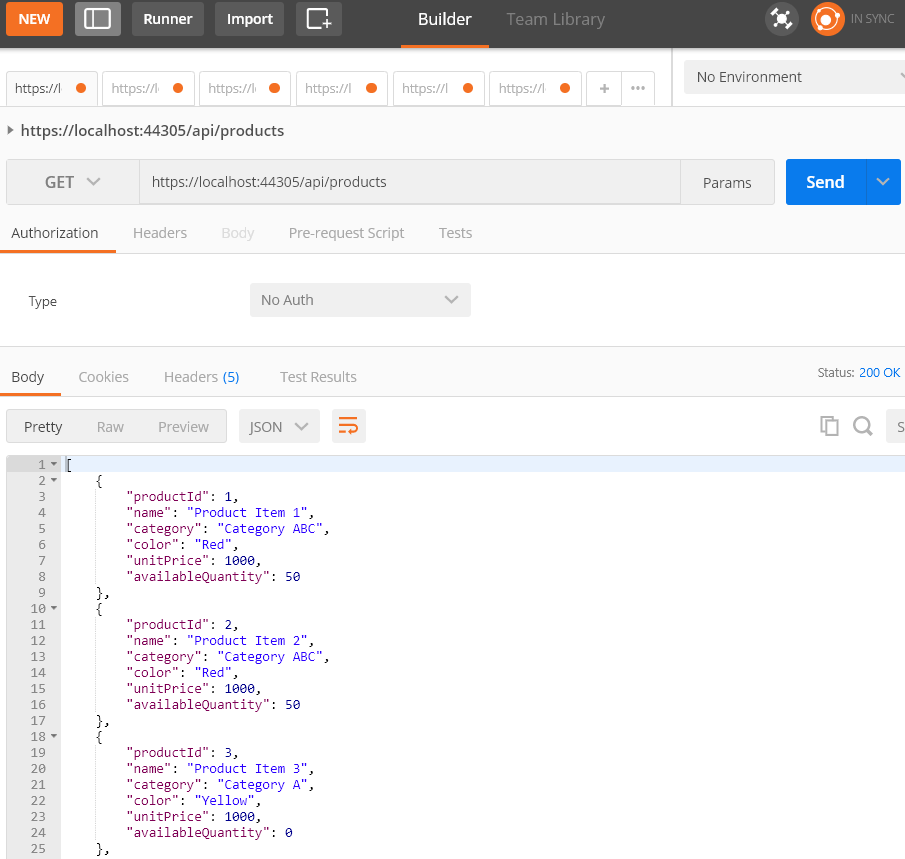
Task: Toggle line wrap in response
Action: [349, 426]
